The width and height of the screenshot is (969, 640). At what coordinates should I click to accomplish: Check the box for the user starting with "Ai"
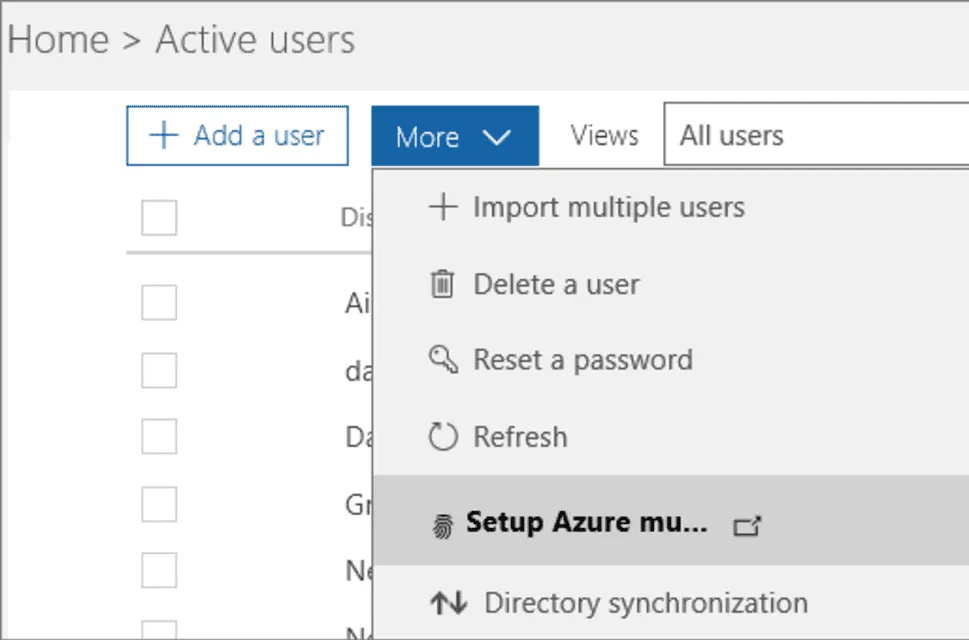pos(159,302)
